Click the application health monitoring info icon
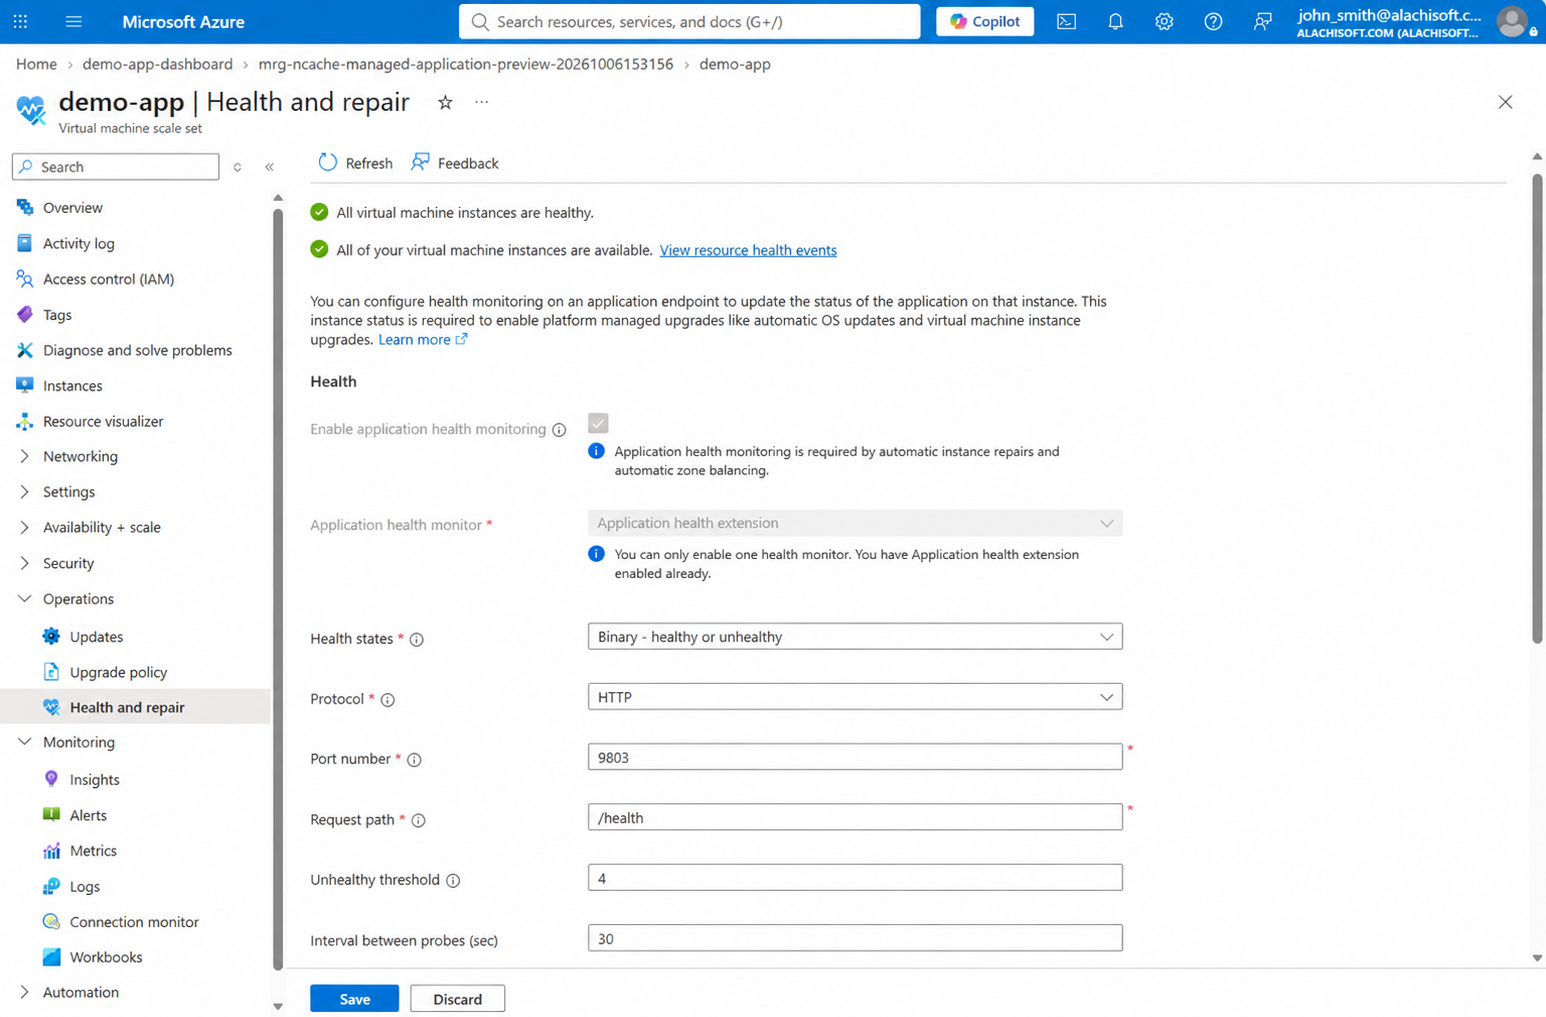Screen dimensions: 1546x1017 pos(559,430)
